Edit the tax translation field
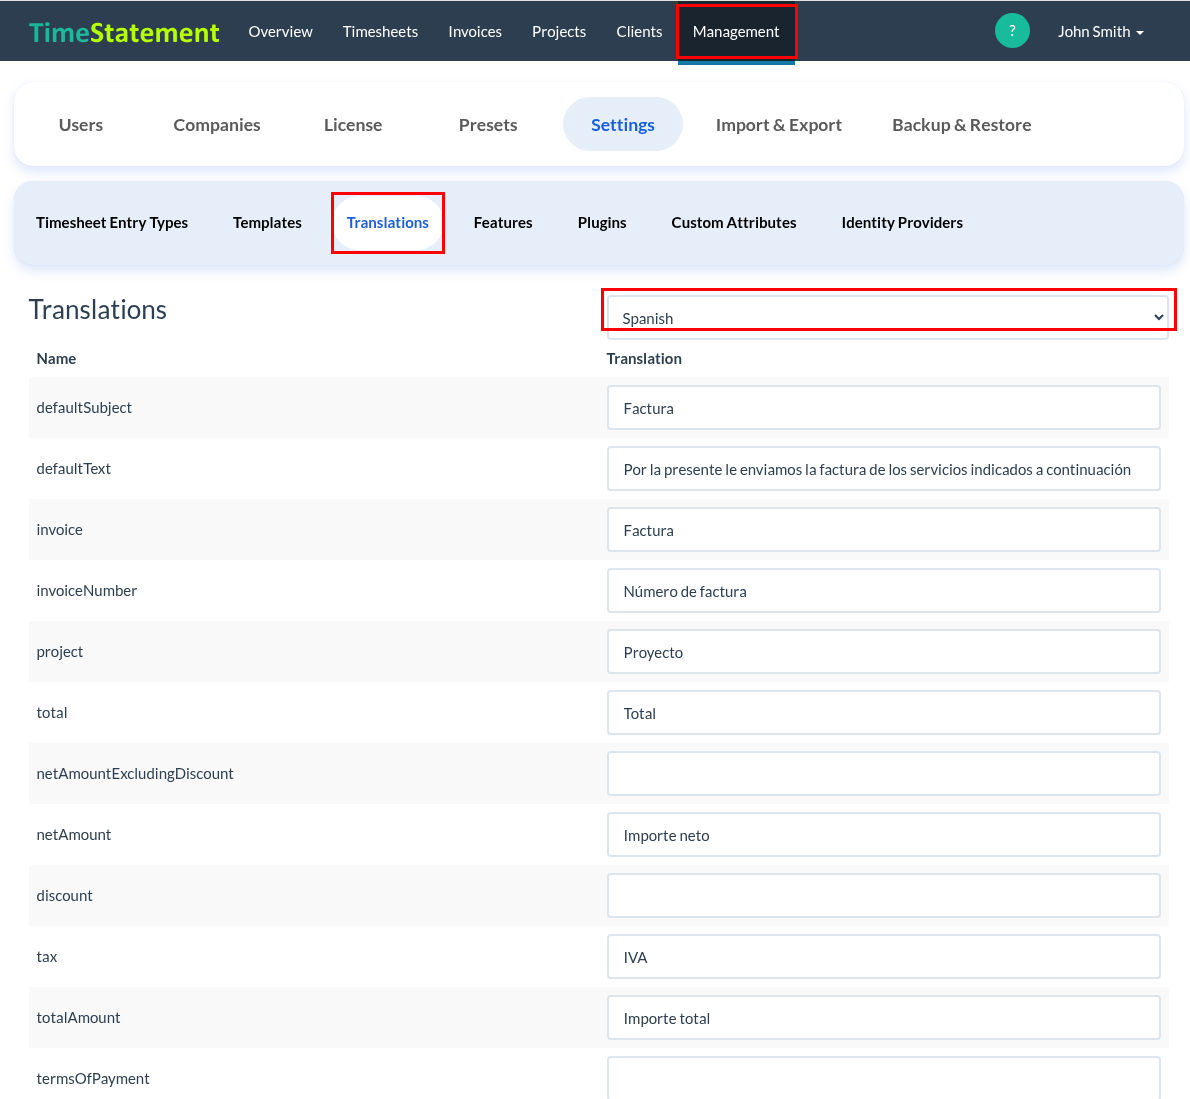This screenshot has height=1099, width=1190. pos(883,956)
